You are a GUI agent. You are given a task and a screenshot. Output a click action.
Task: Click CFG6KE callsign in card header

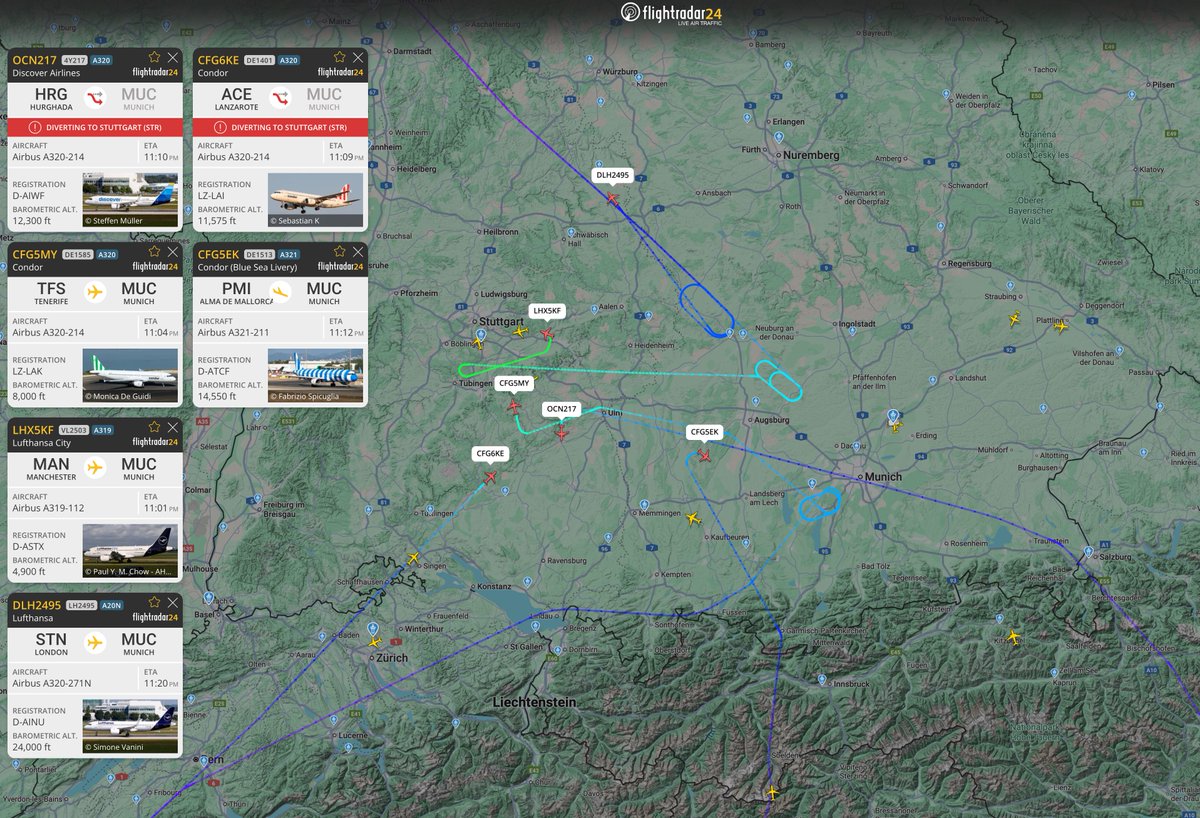[x=219, y=59]
